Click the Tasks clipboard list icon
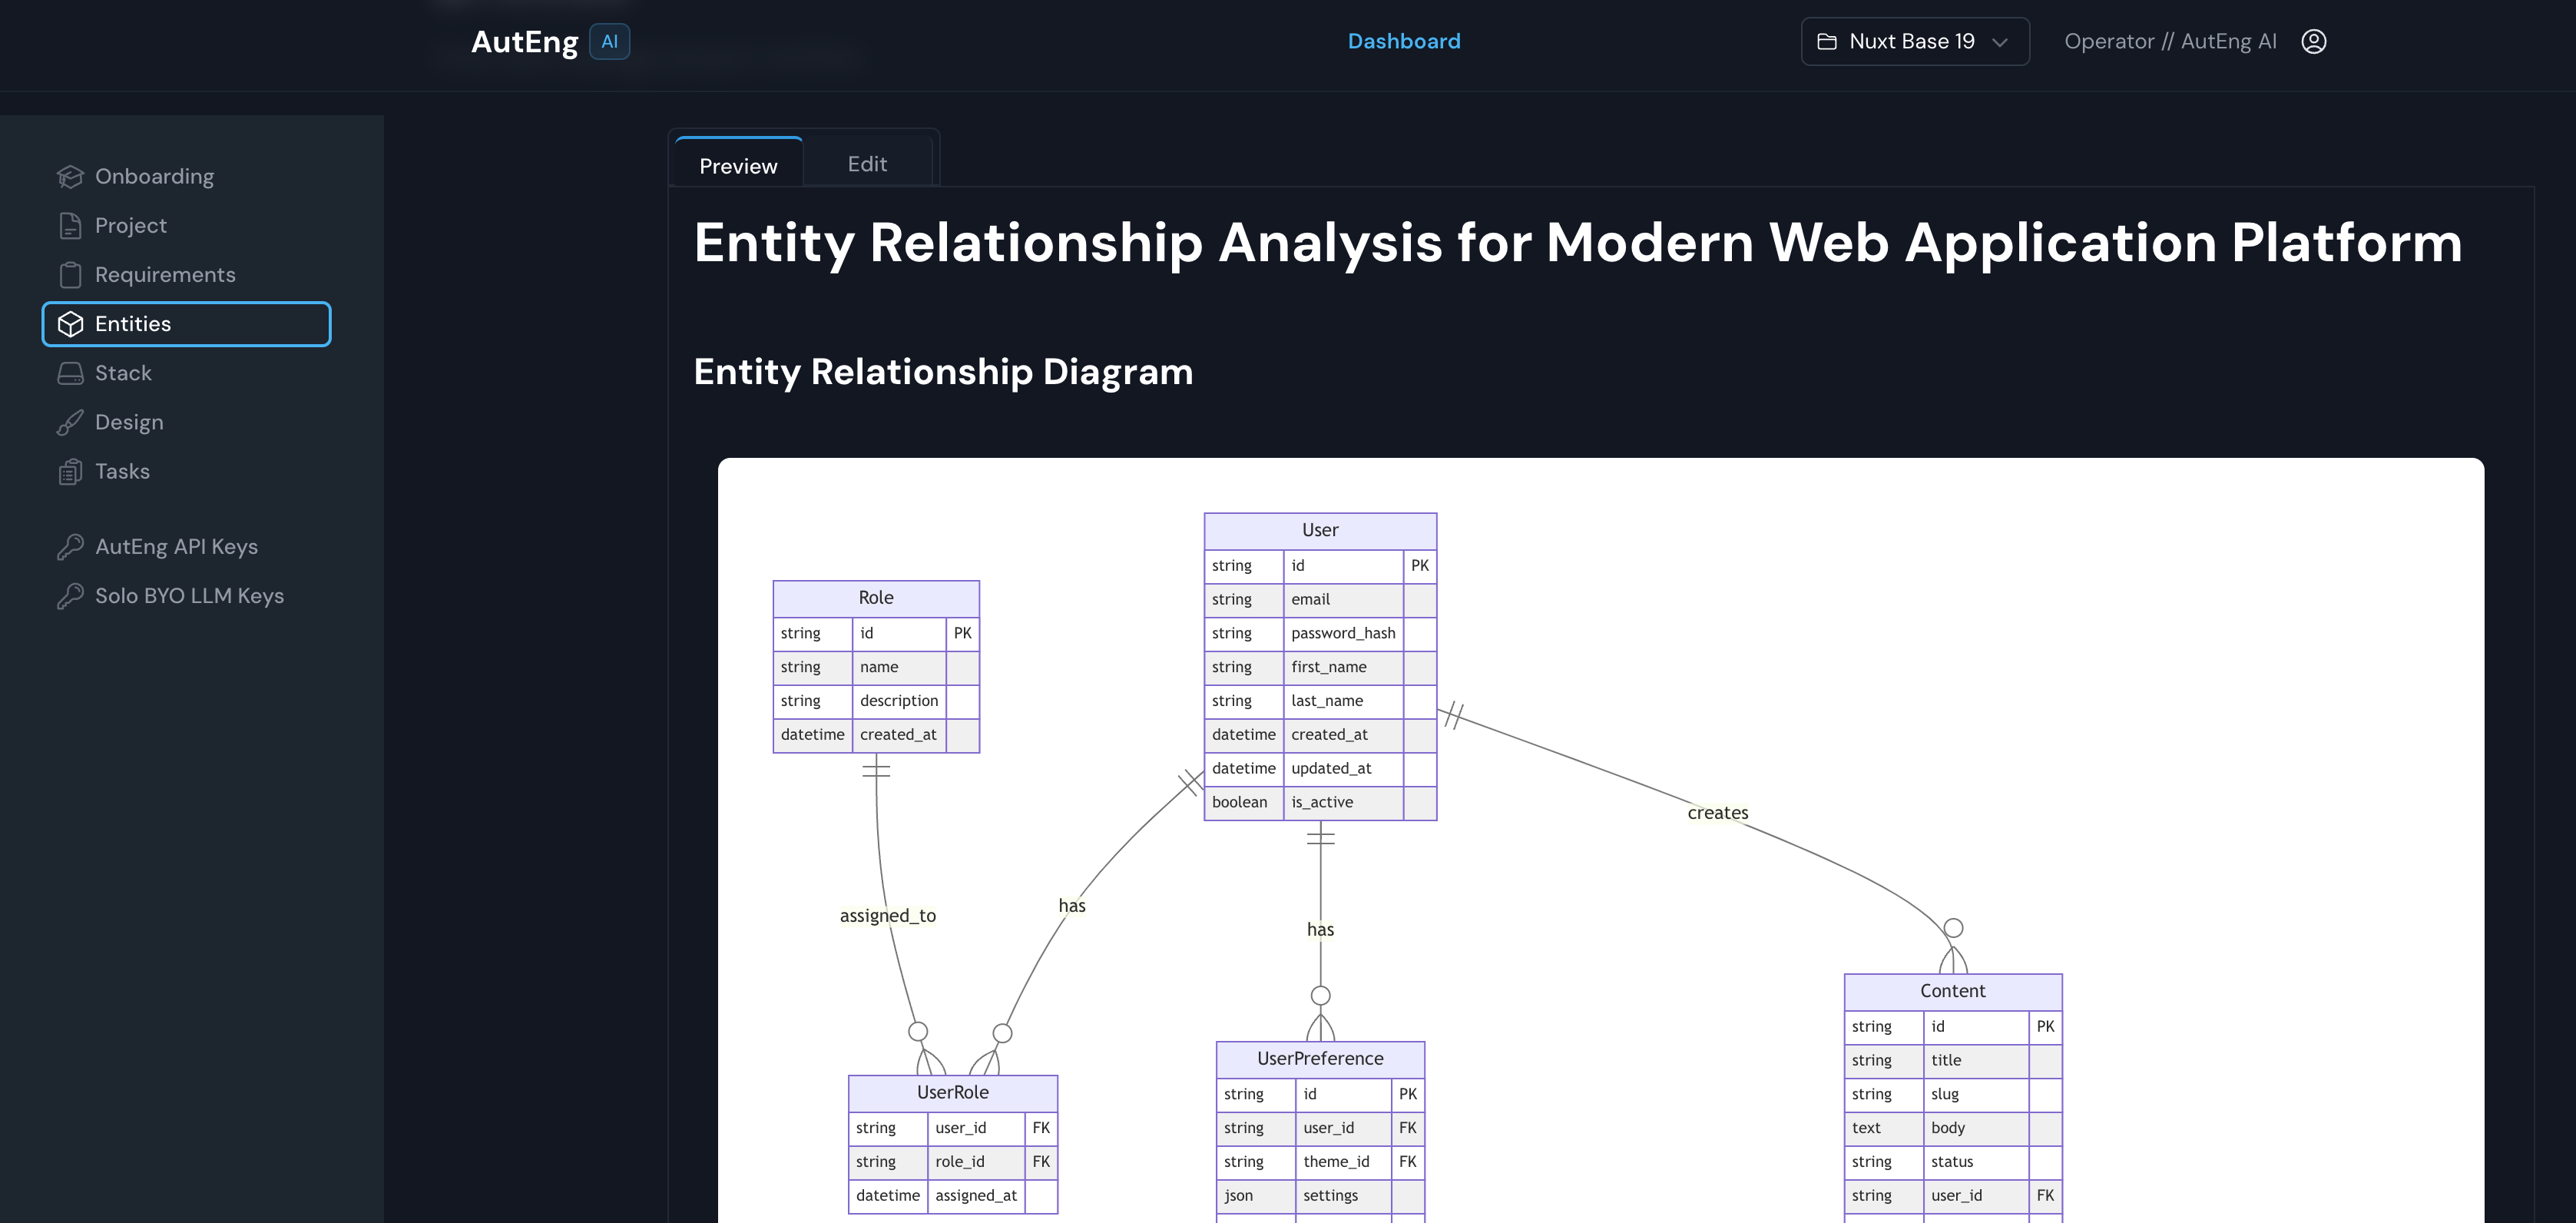This screenshot has height=1223, width=2576. click(x=70, y=471)
